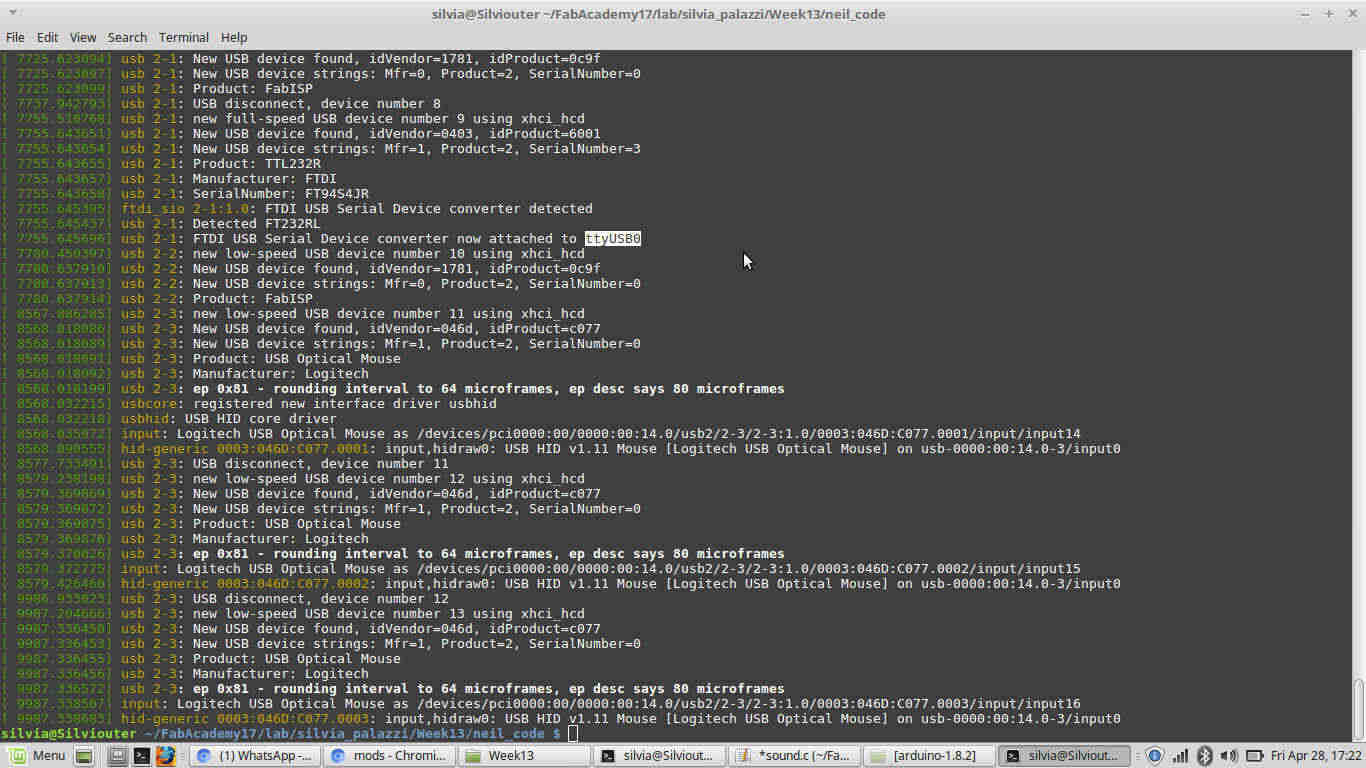Open the Search menu

127,37
